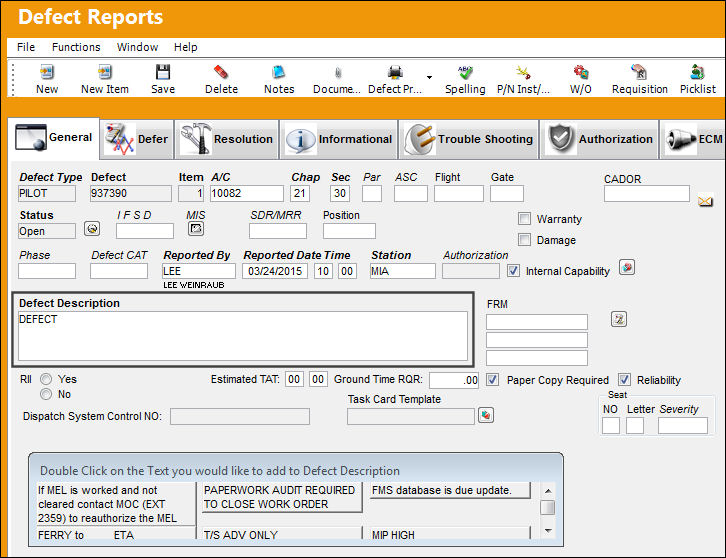The width and height of the screenshot is (726, 558).
Task: Enable the Damage checkbox
Action: tap(524, 239)
